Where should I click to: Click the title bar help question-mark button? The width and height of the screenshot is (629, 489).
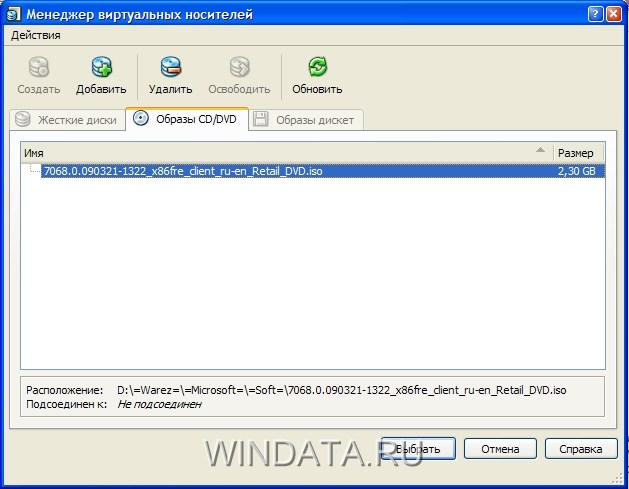click(595, 14)
